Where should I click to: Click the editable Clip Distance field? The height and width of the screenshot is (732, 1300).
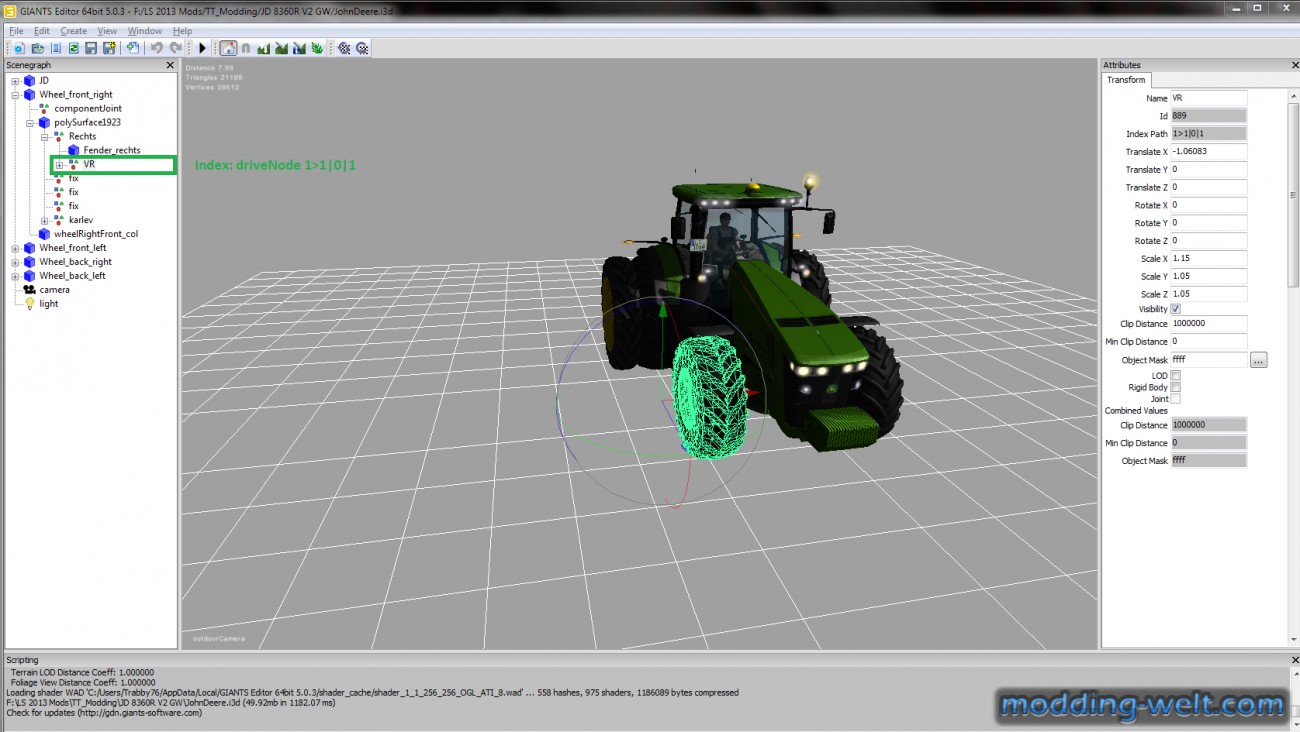click(x=1209, y=324)
